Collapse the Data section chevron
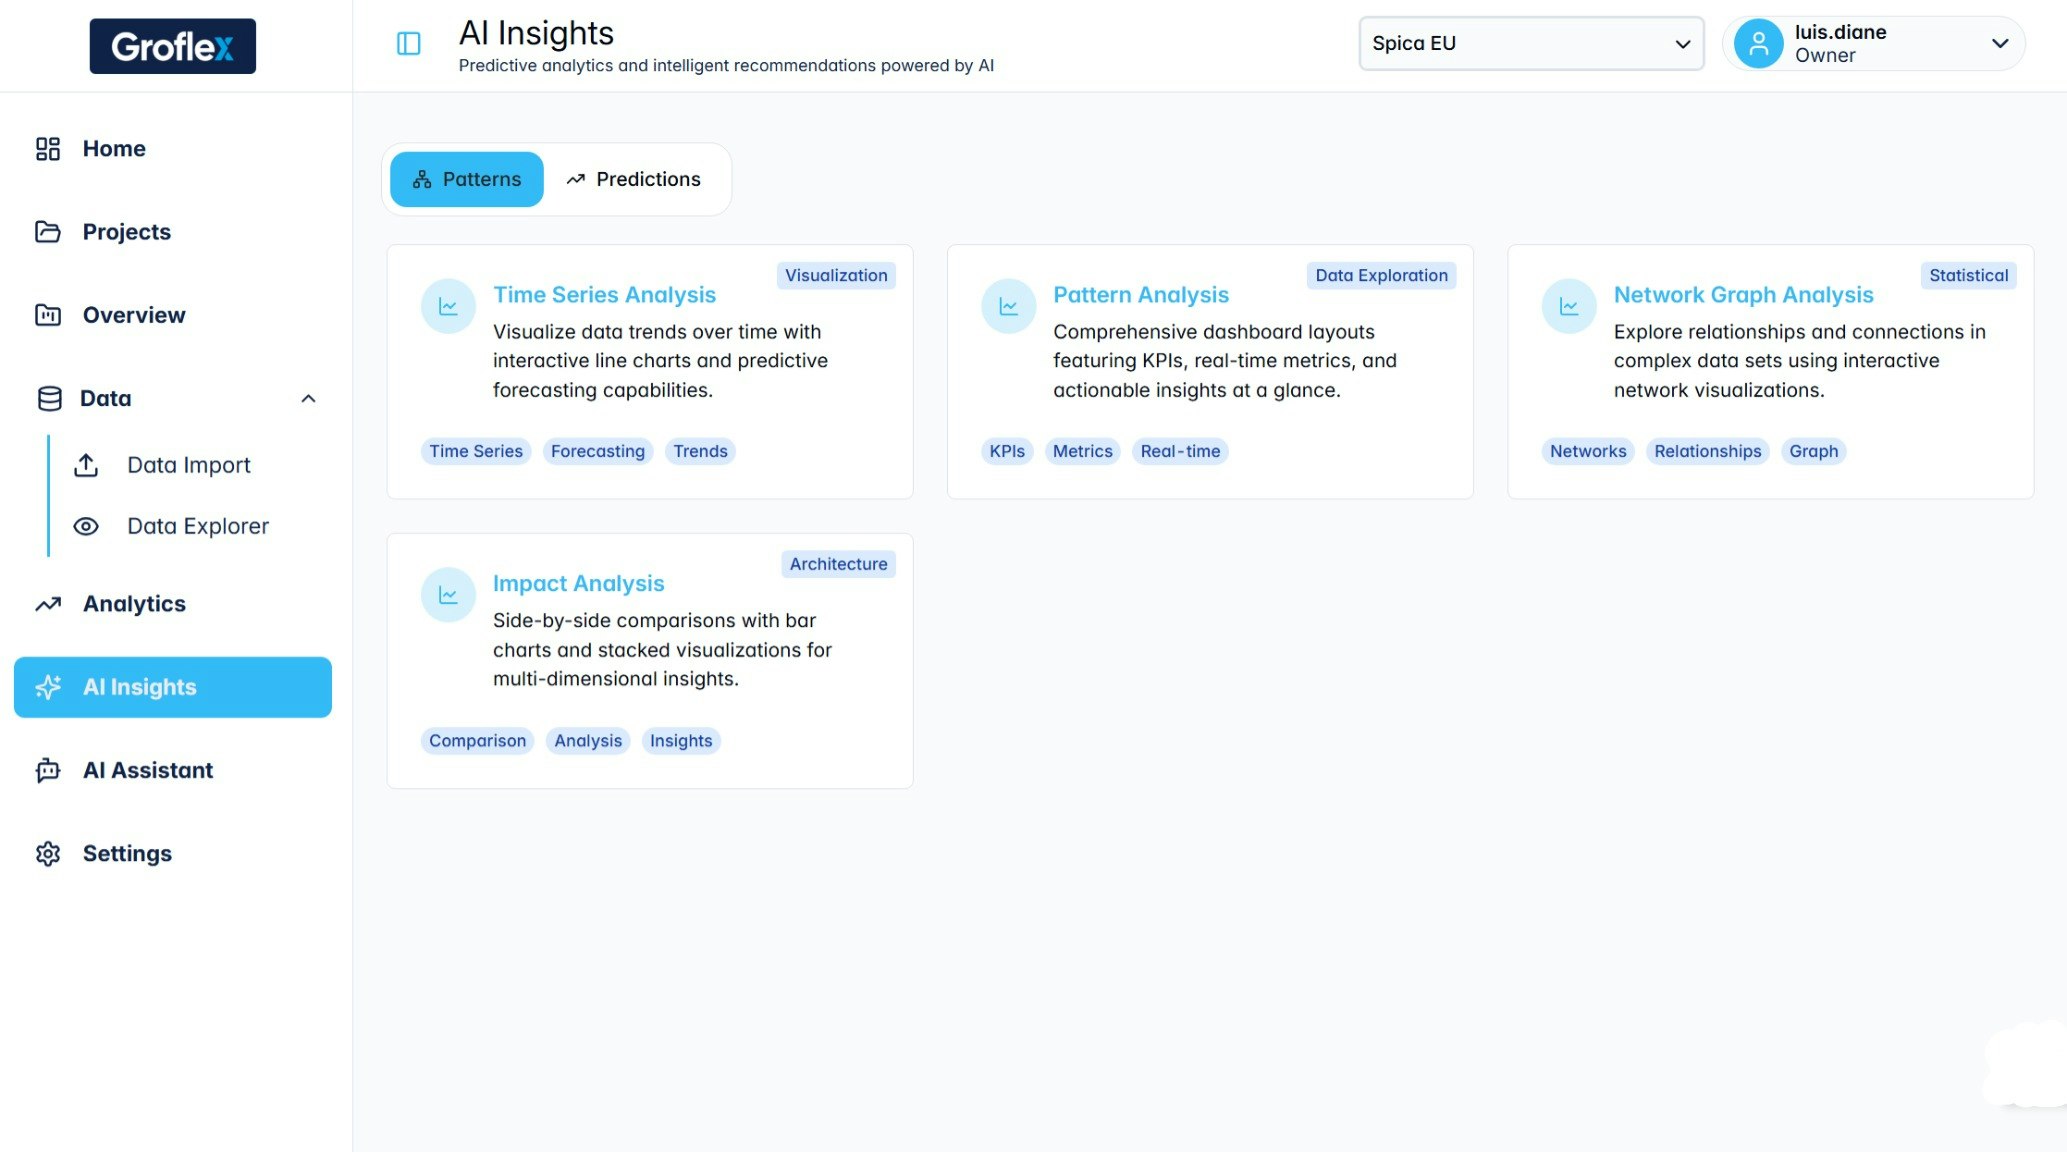 click(x=309, y=398)
